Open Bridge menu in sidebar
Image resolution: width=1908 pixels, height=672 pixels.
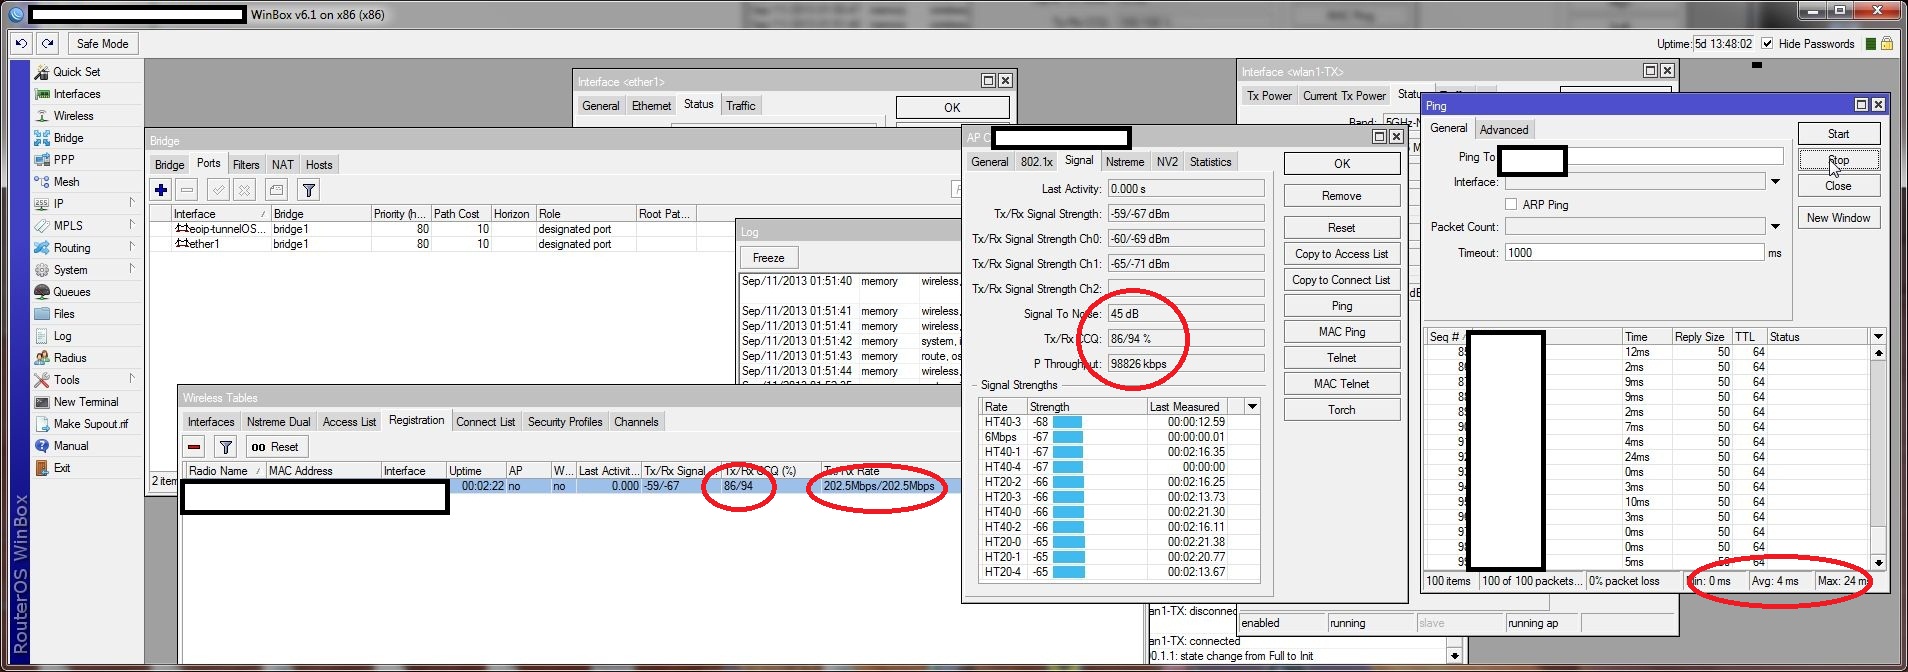point(68,138)
